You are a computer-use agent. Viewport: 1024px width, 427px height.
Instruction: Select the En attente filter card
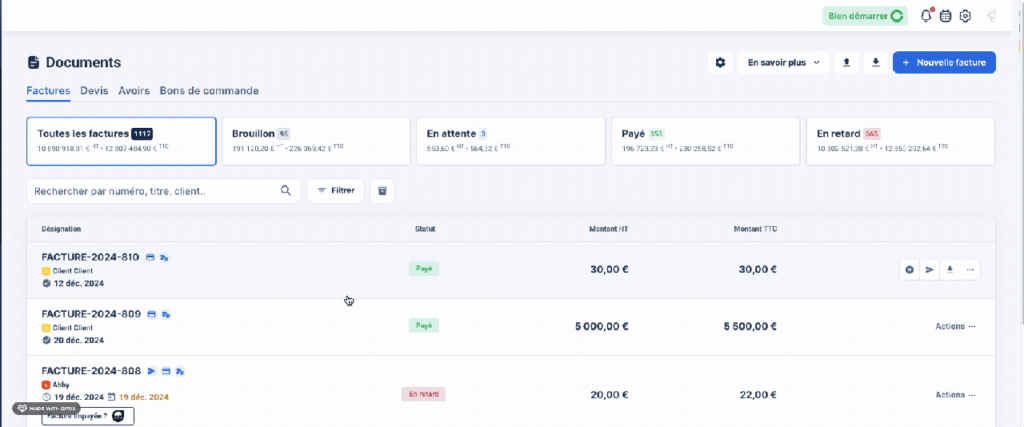tap(511, 141)
